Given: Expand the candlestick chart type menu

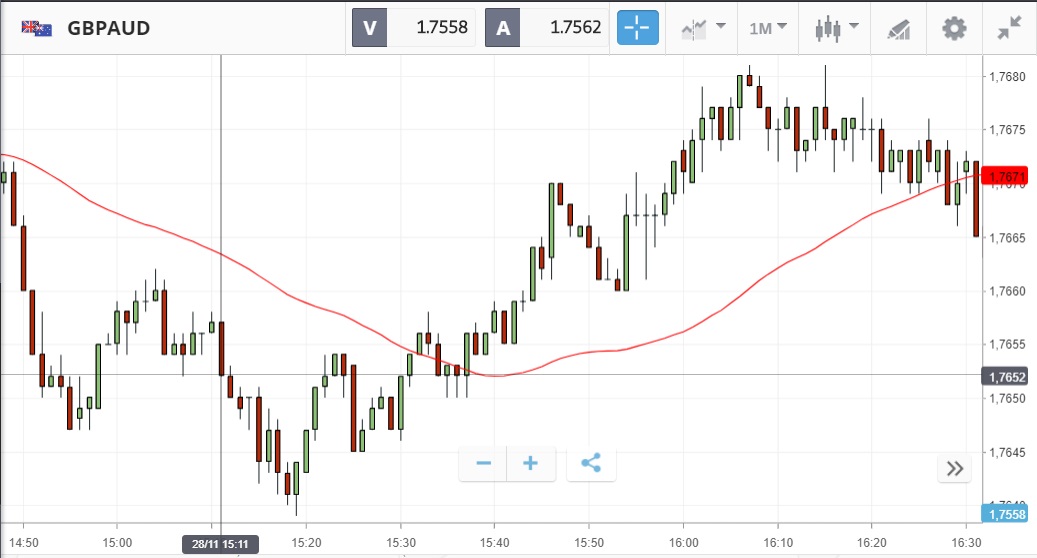Looking at the screenshot, I should coord(834,28).
